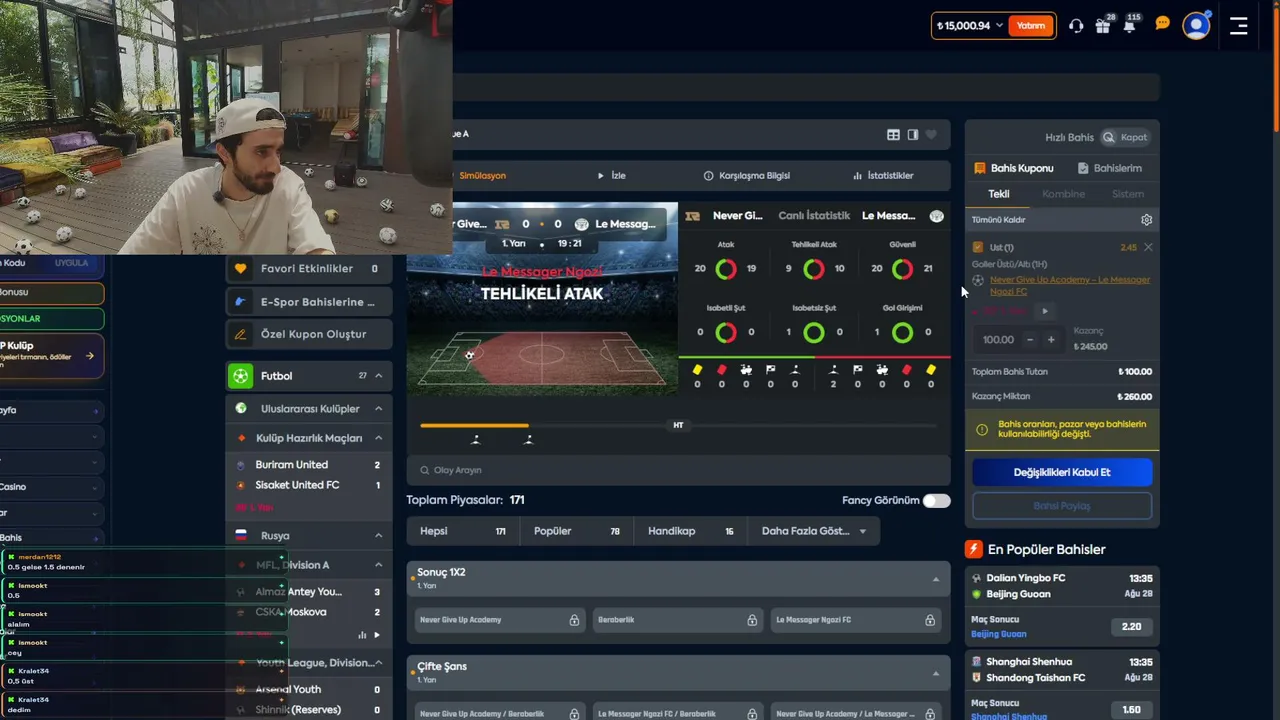The image size is (1280, 720).
Task: Collapse Kulüp Hazırlık Maçları league
Action: tap(379, 438)
